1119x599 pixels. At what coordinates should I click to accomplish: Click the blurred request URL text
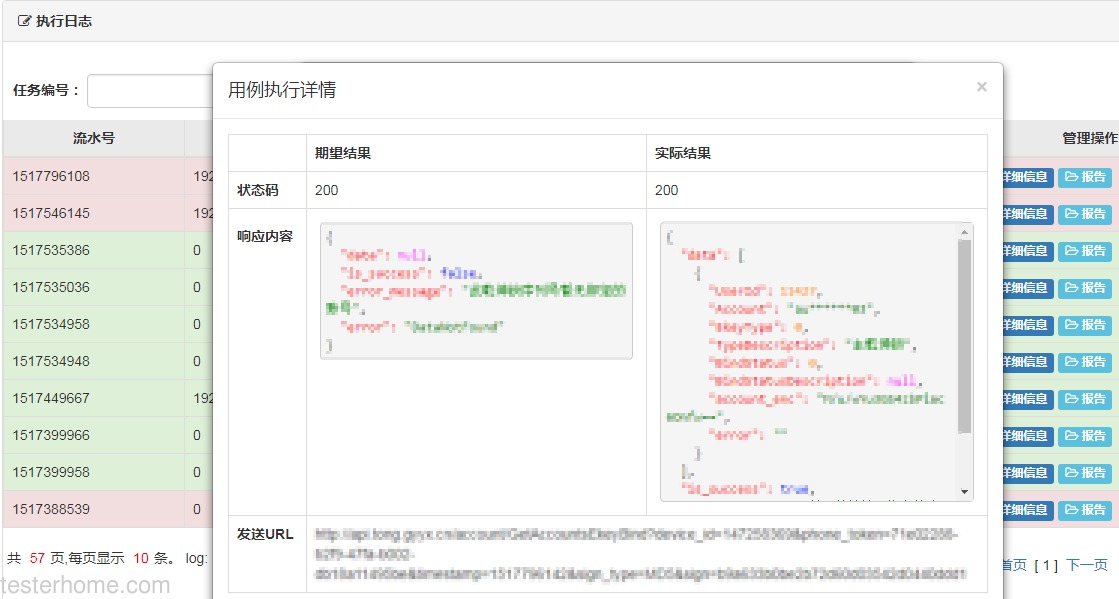(640, 554)
